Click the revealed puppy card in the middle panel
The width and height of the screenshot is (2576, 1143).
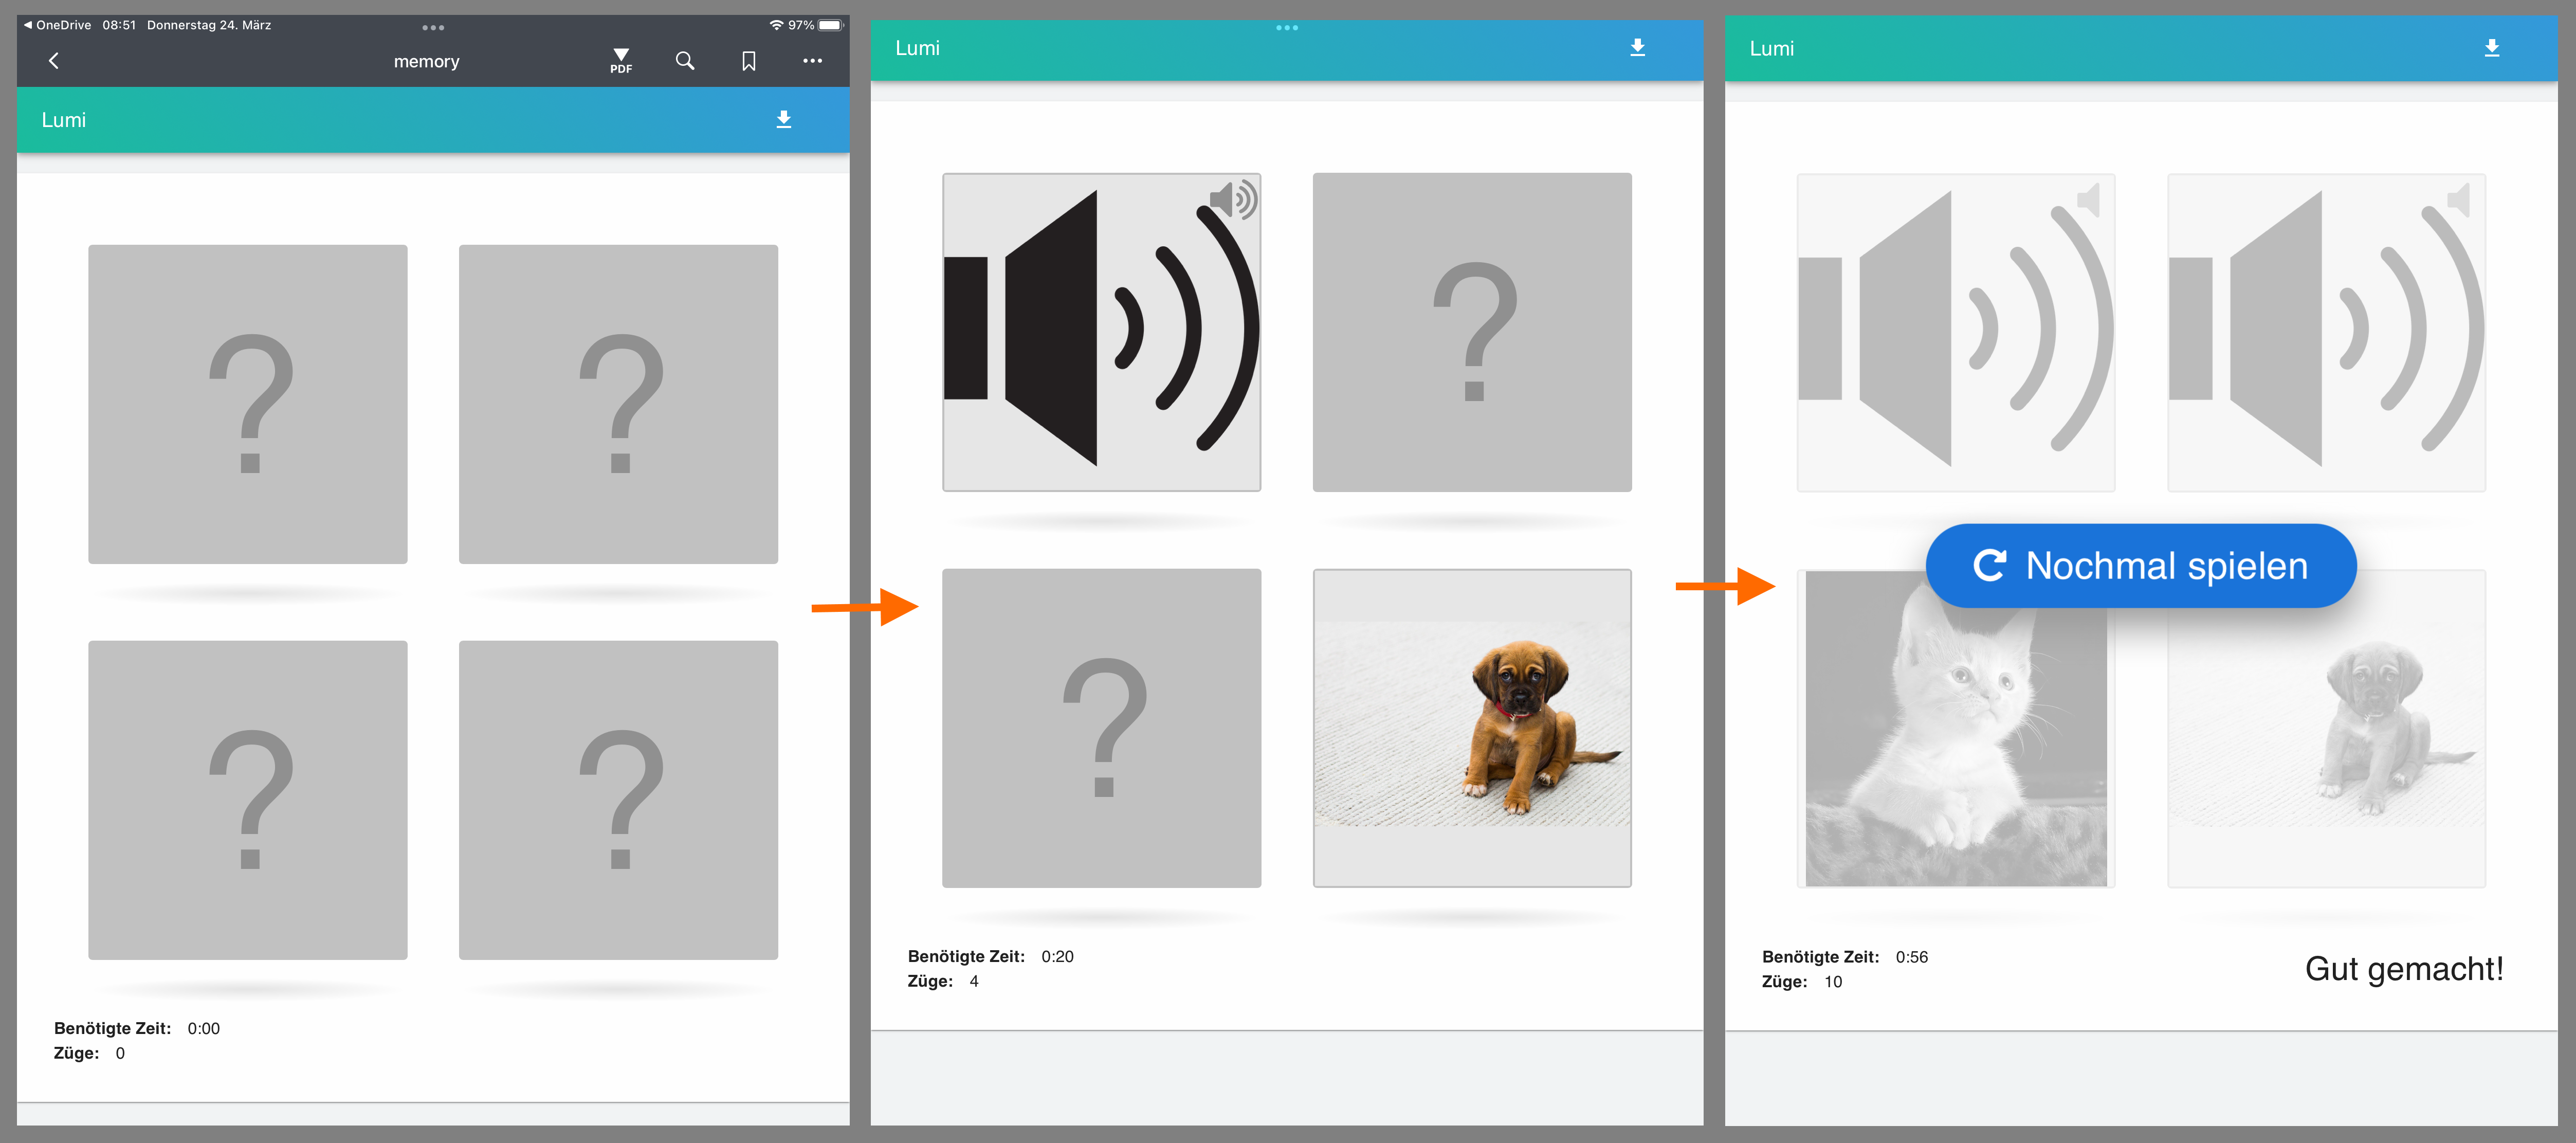pos(1472,728)
